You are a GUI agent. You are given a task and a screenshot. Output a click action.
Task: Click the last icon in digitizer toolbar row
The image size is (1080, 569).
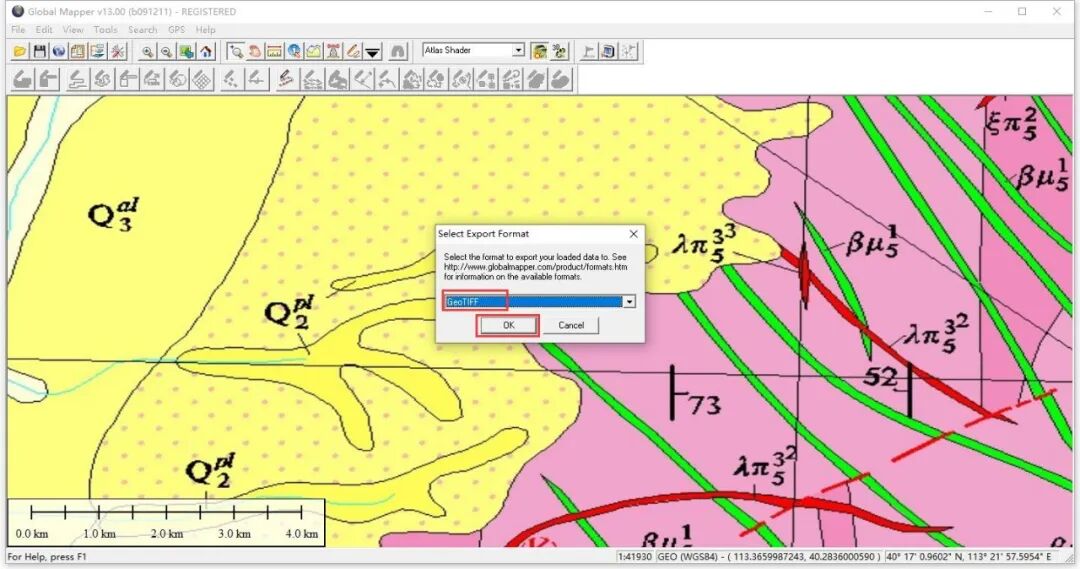(x=561, y=80)
